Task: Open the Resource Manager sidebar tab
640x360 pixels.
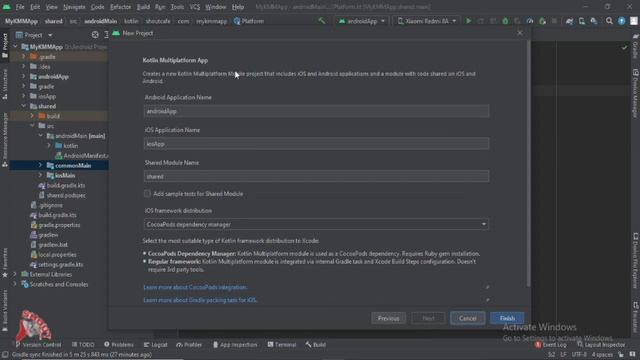Action: (5, 139)
